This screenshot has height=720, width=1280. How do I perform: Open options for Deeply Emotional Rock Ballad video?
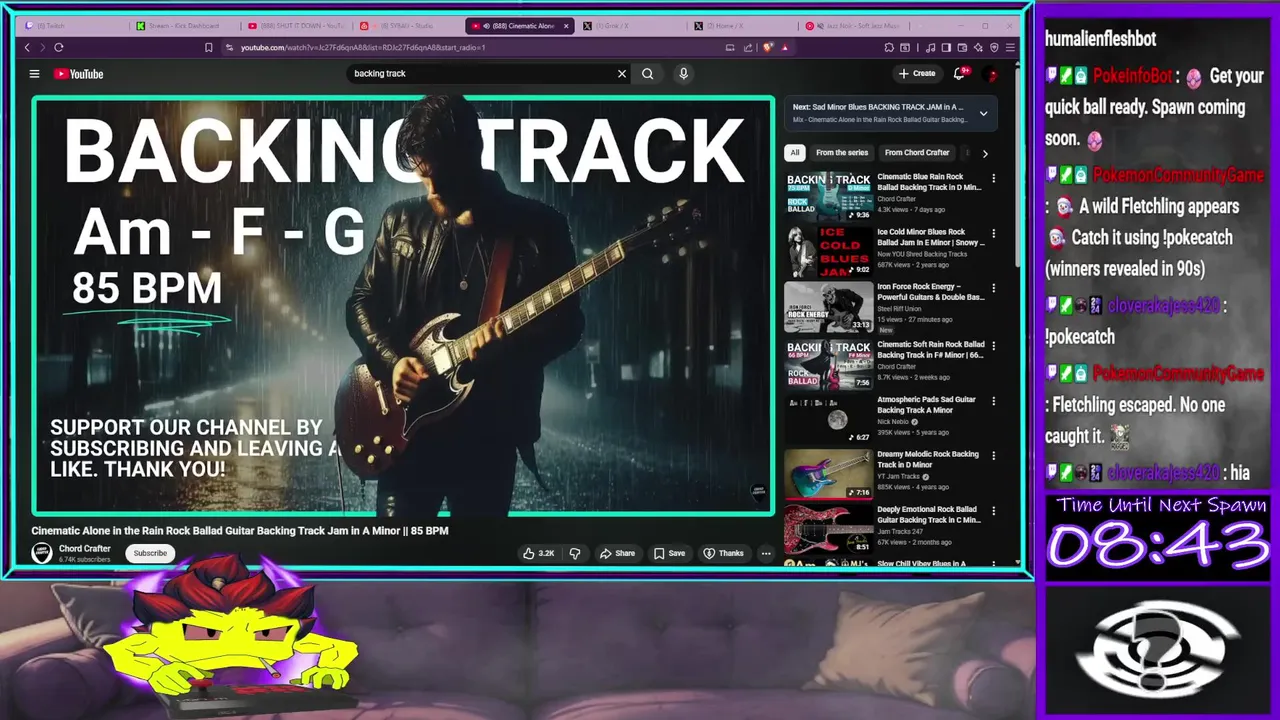point(993,511)
